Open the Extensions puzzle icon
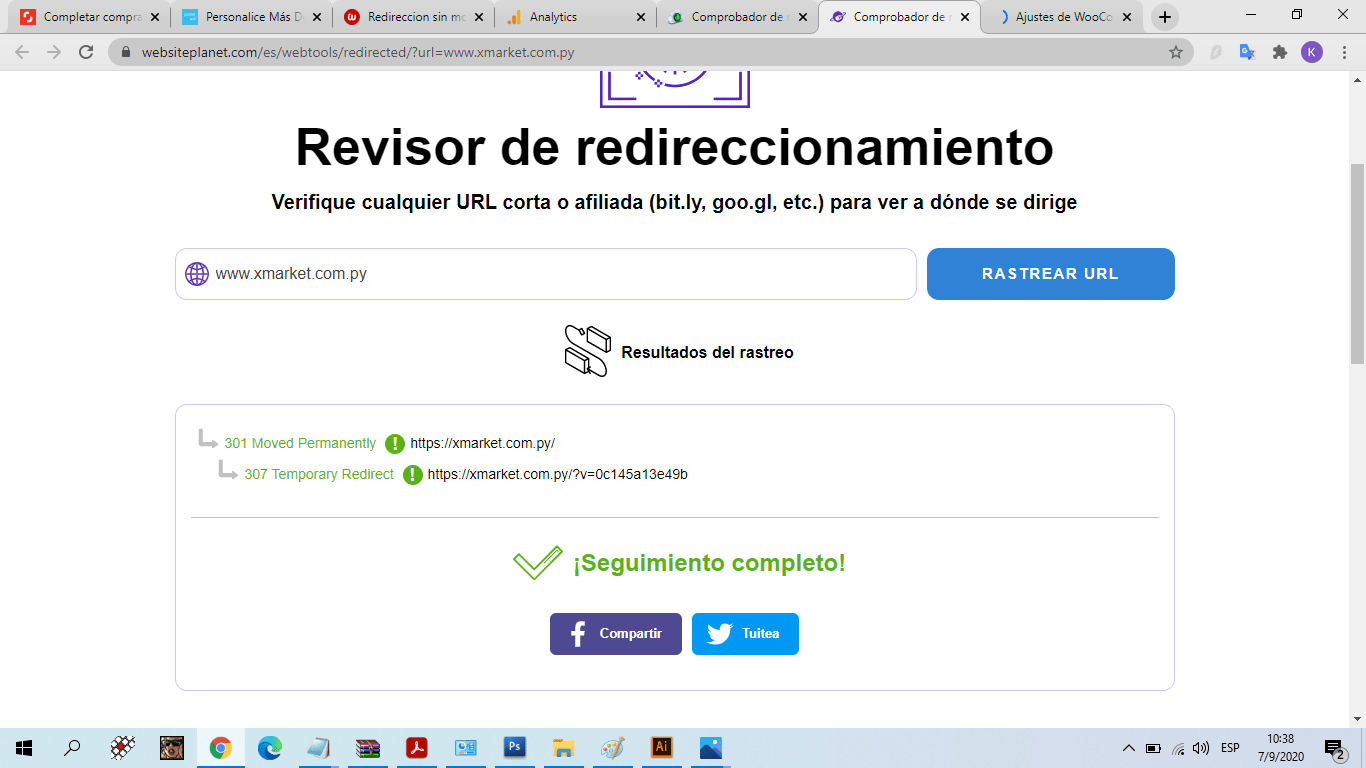Viewport: 1366px width, 768px height. (x=1279, y=52)
